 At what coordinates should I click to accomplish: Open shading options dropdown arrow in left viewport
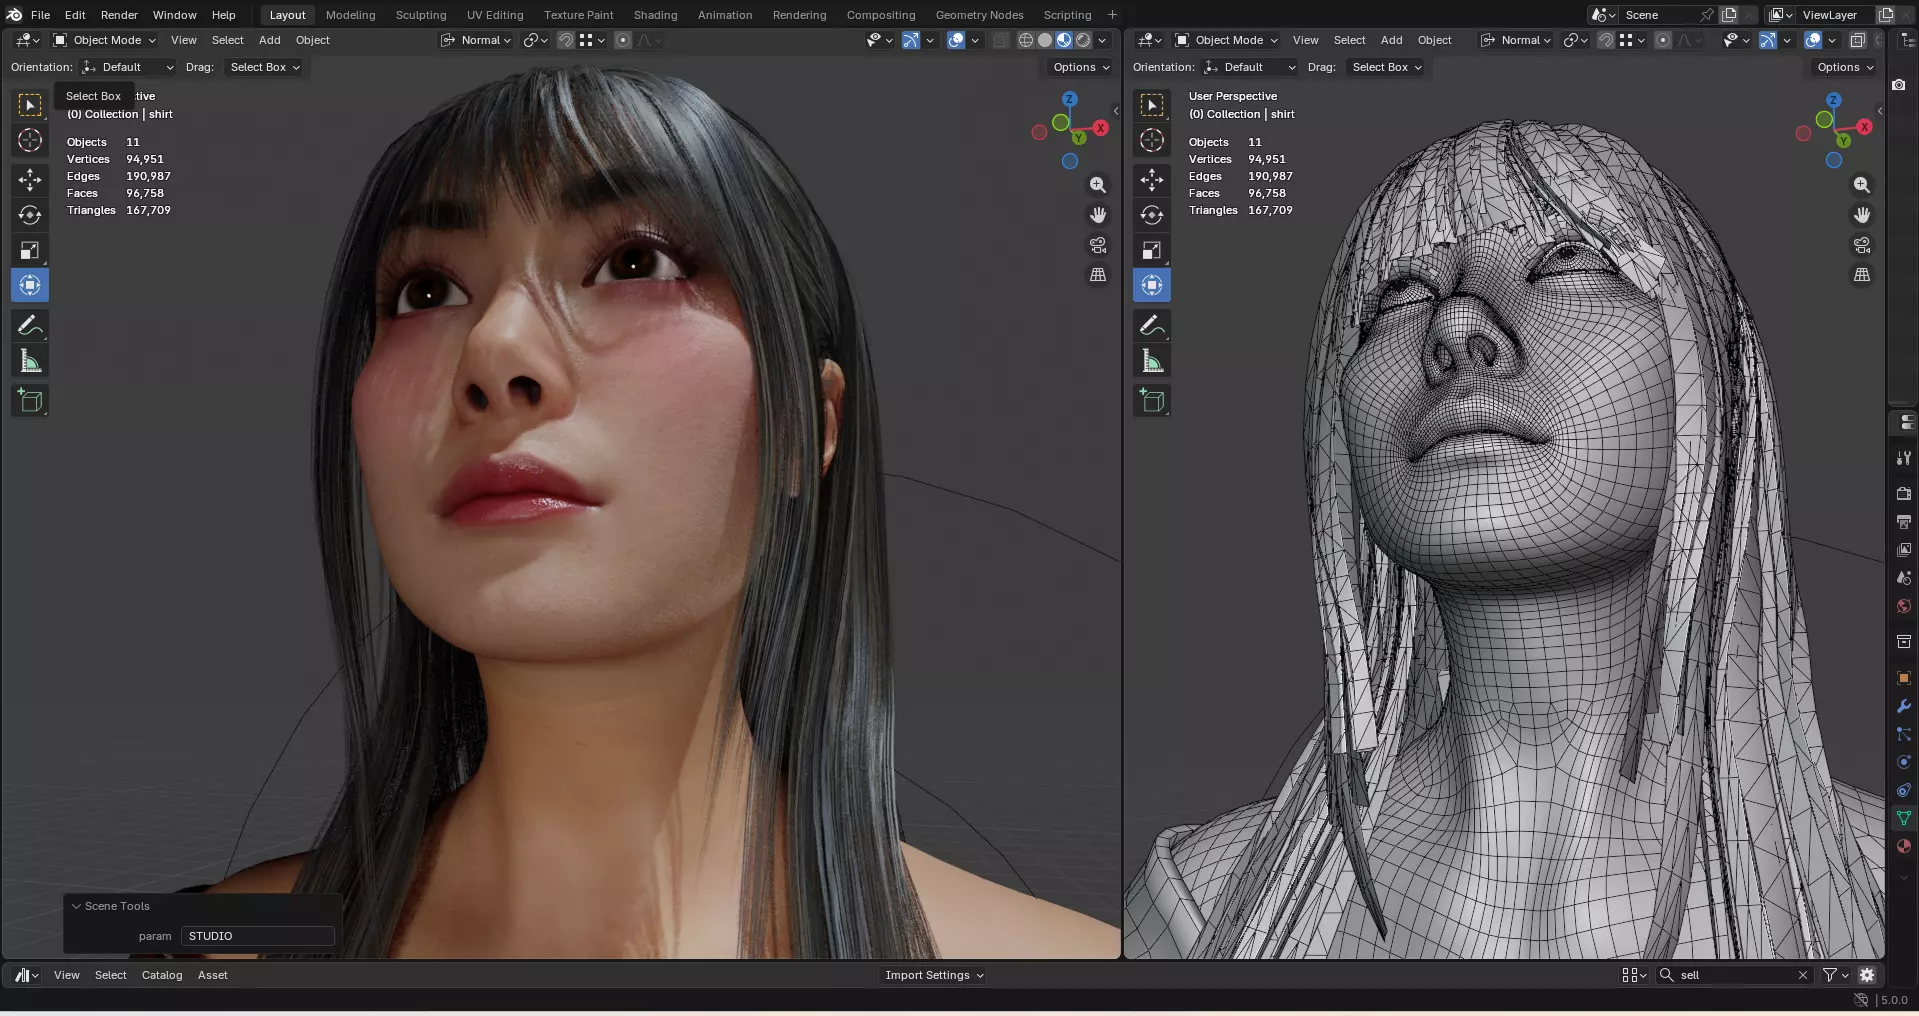click(1102, 40)
